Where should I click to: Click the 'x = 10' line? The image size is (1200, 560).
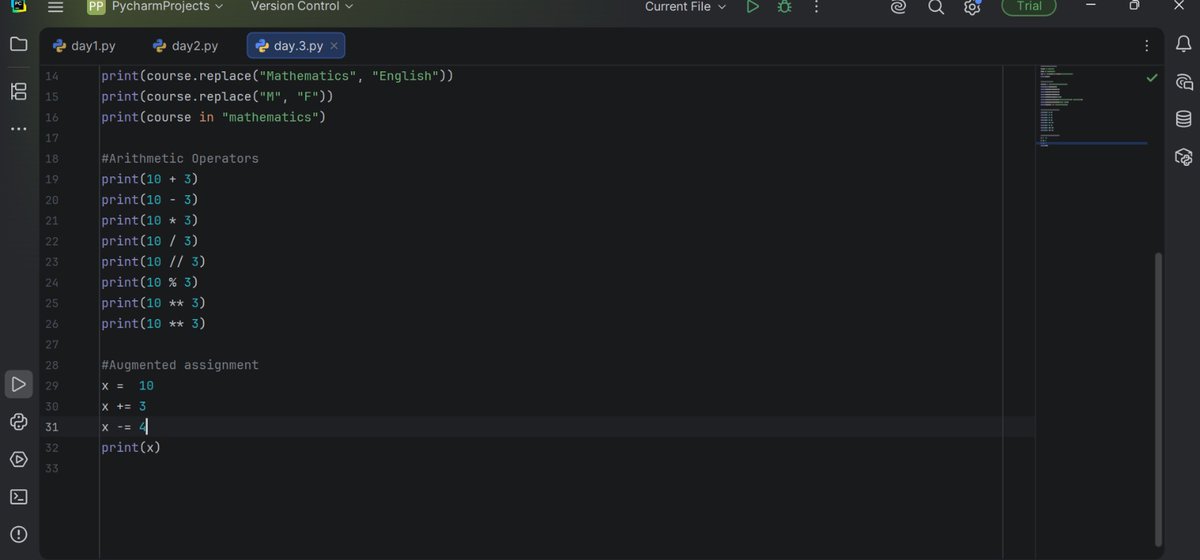[x=128, y=386]
